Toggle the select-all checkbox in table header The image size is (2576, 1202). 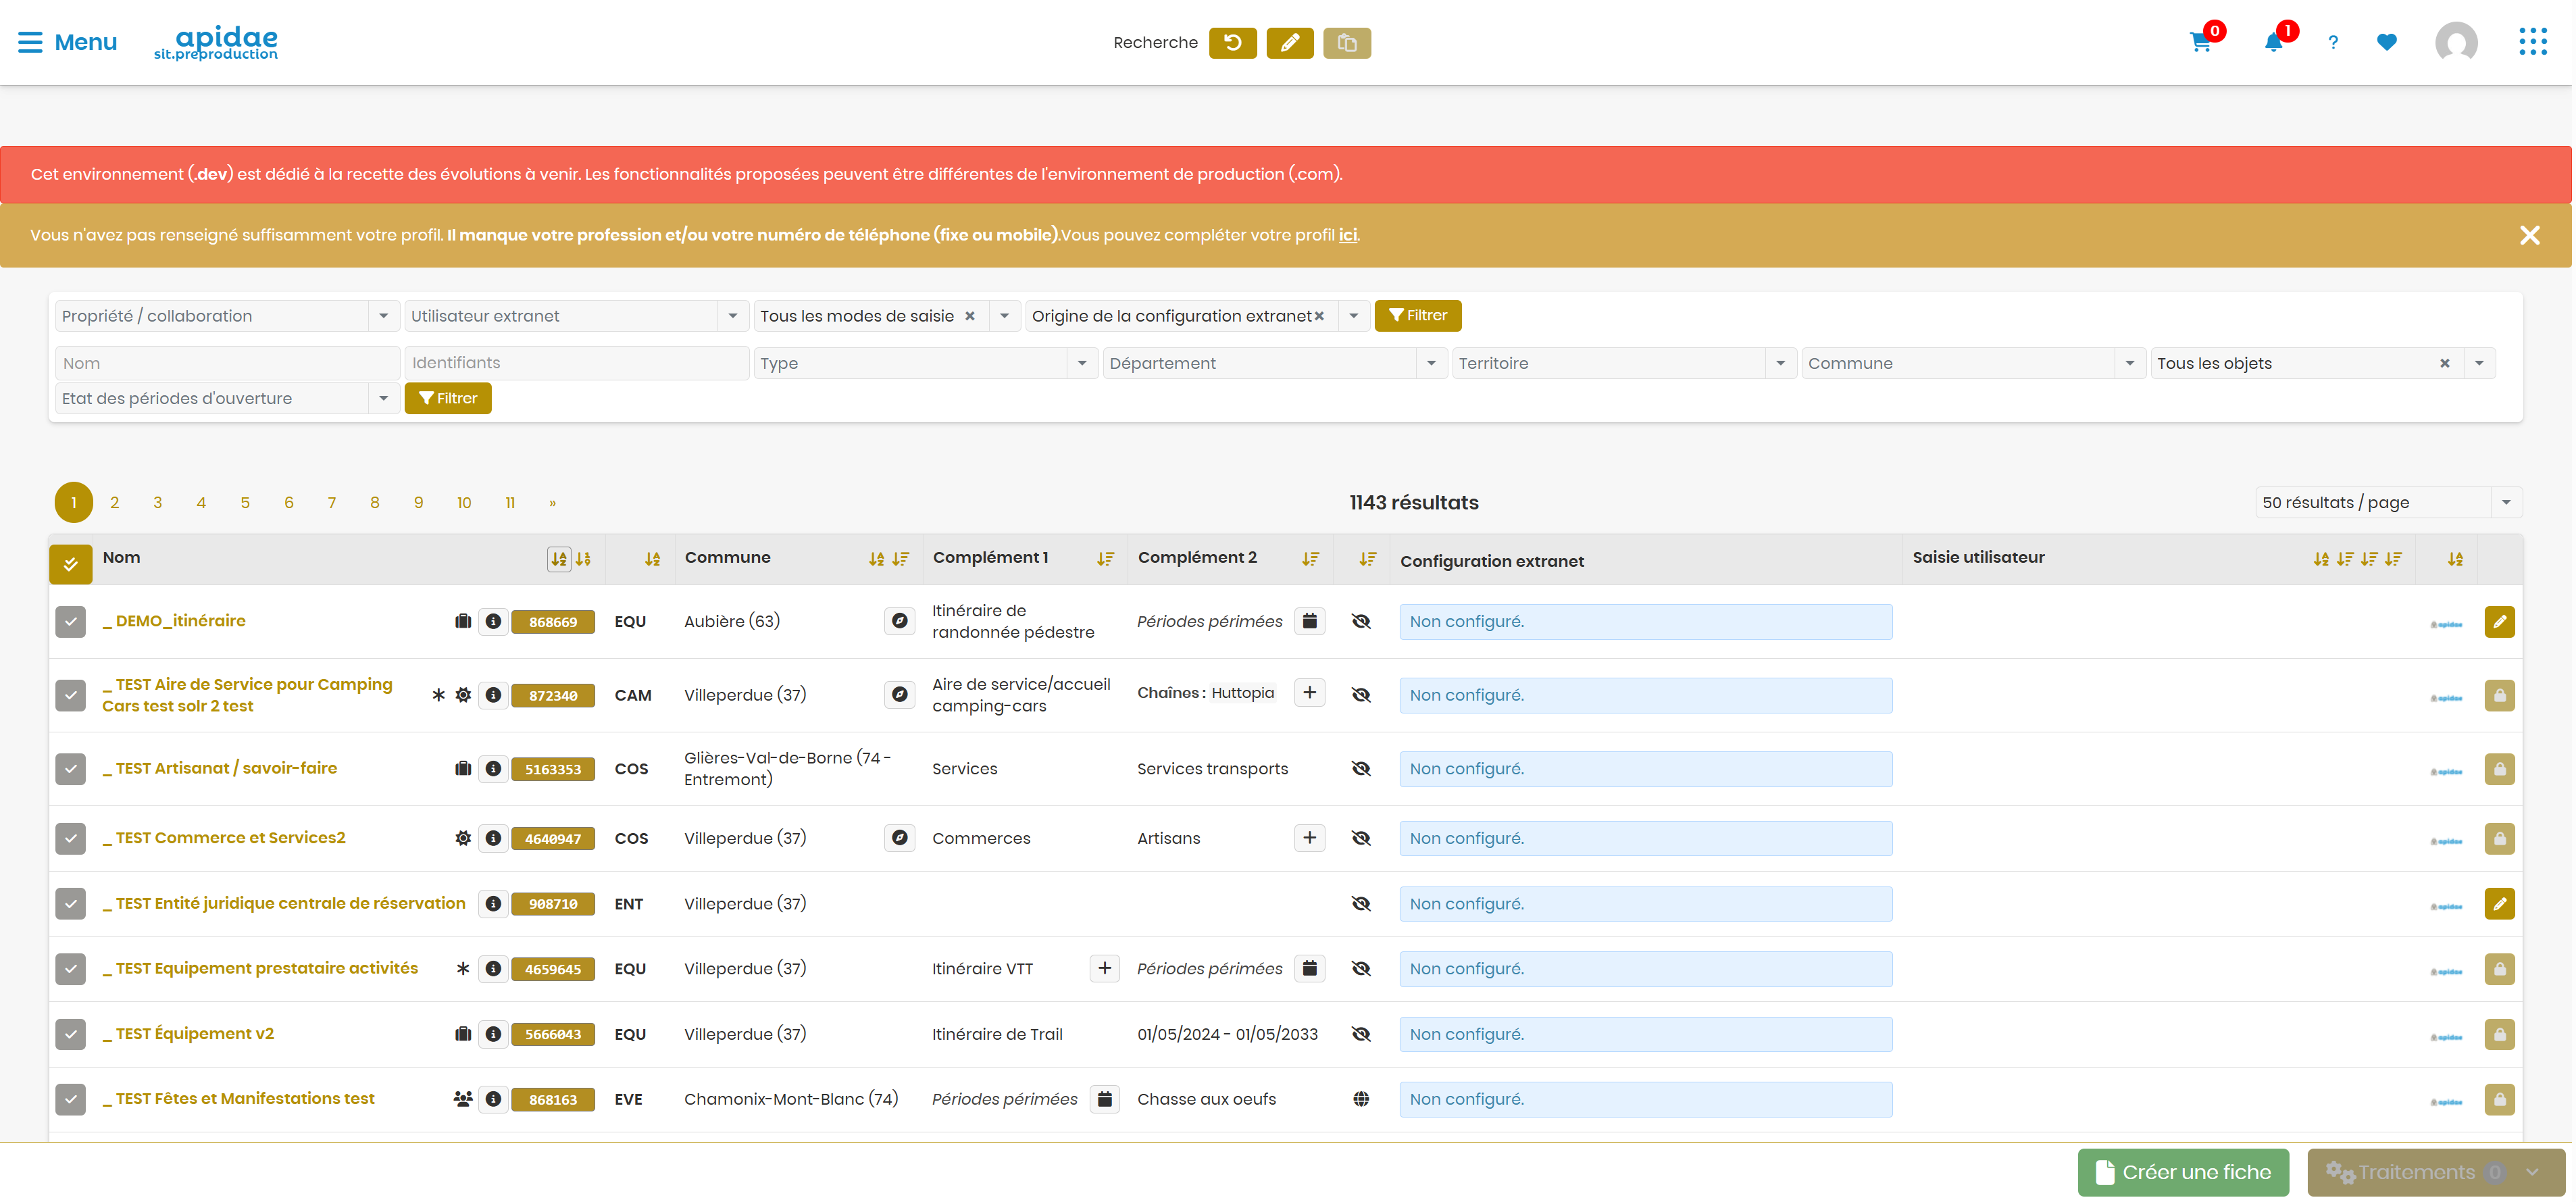(71, 564)
